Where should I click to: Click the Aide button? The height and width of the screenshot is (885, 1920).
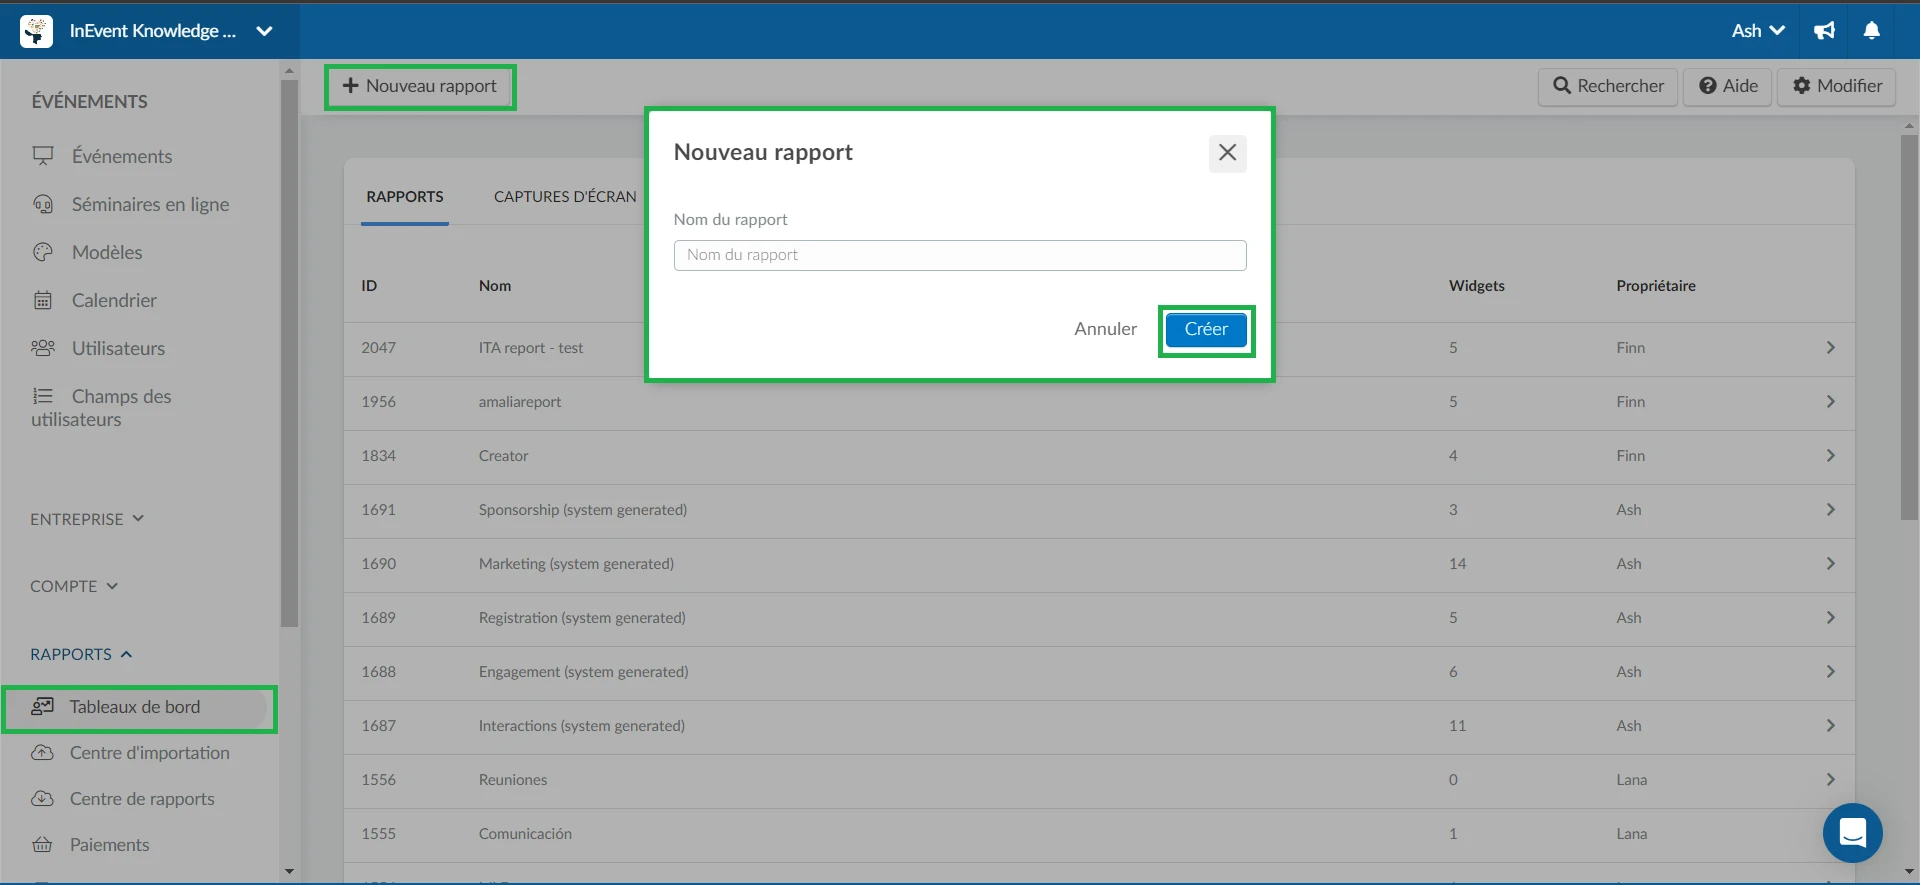point(1728,86)
